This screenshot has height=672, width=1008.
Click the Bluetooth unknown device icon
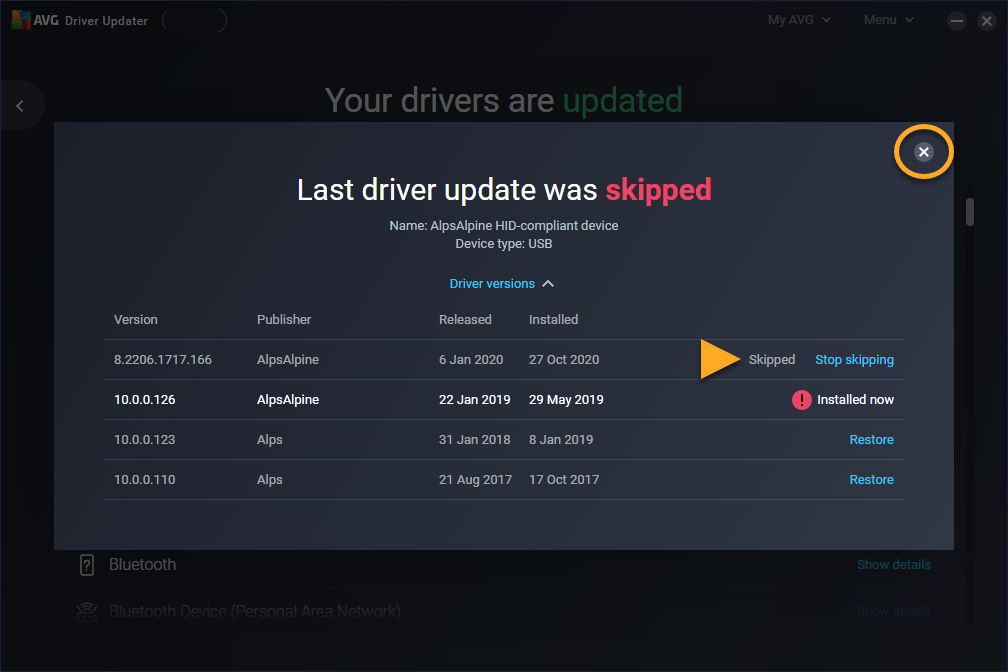click(x=87, y=565)
